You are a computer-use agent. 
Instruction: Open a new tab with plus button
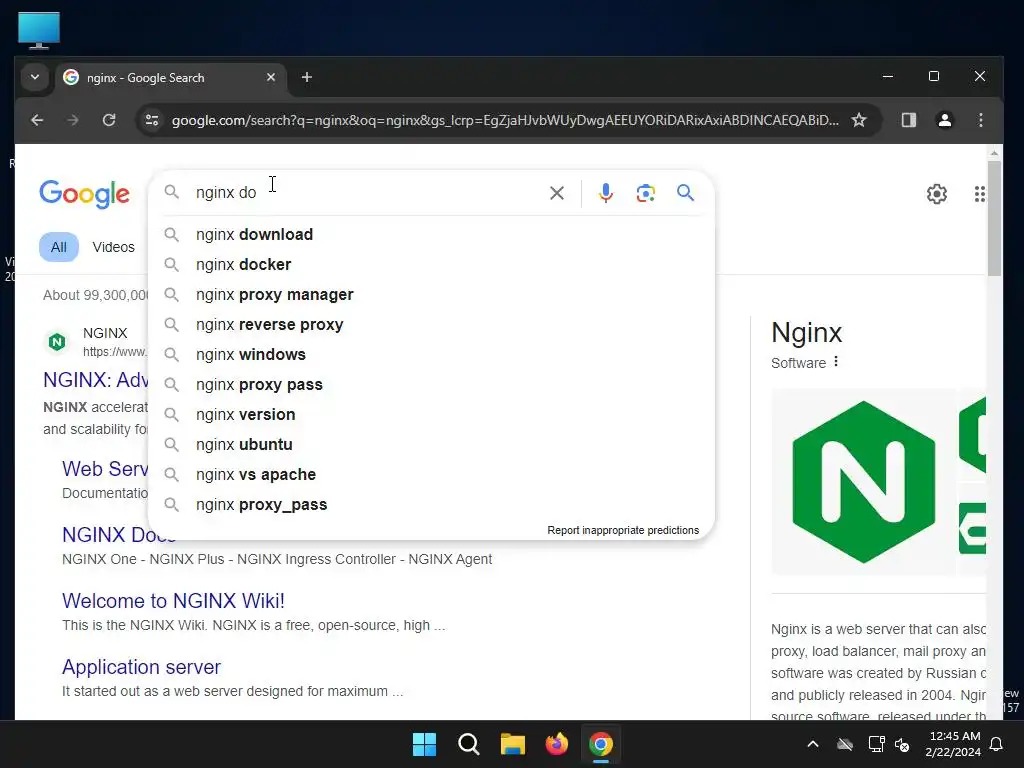(x=306, y=78)
